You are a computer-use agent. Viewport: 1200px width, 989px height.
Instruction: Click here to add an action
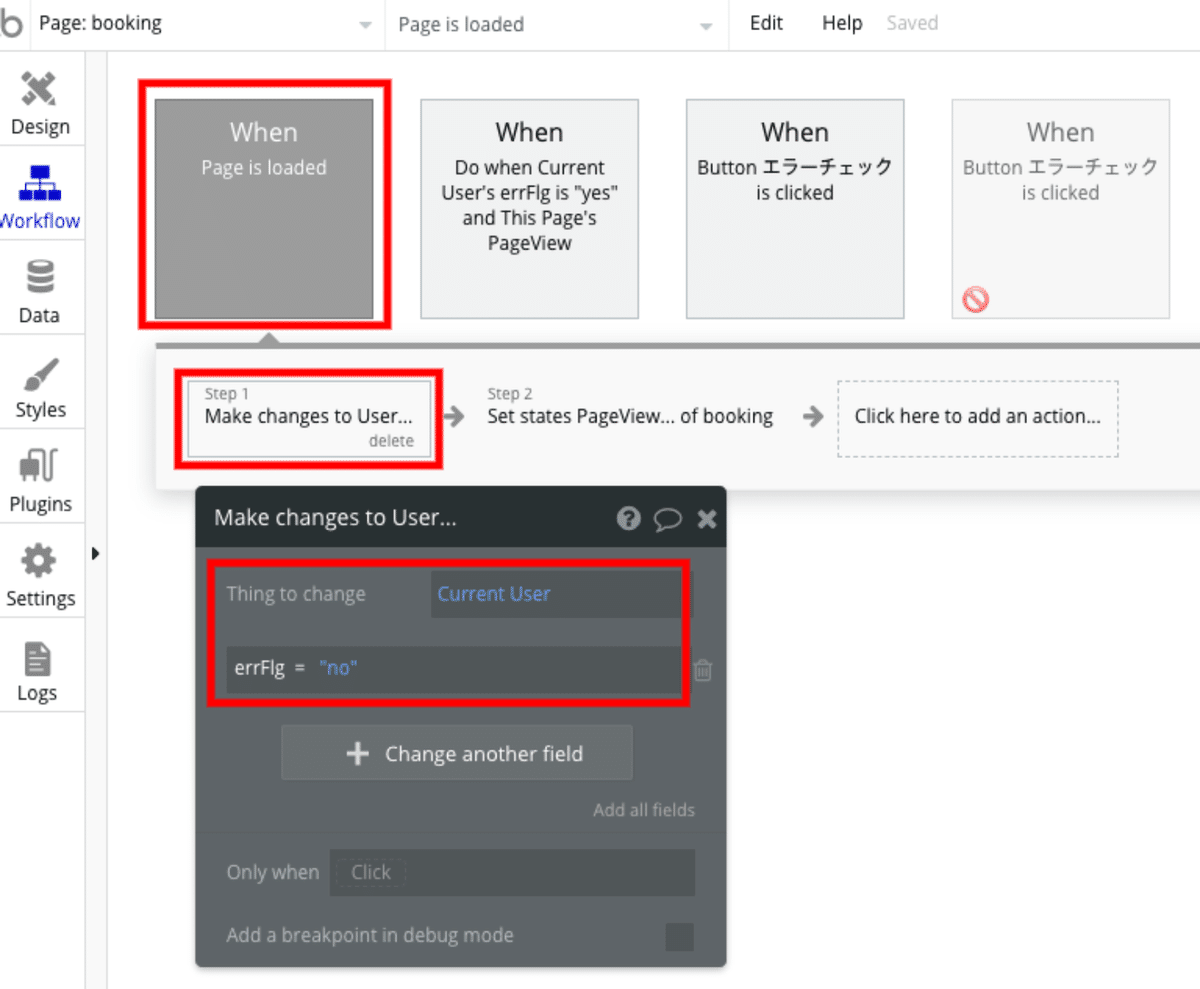[977, 418]
